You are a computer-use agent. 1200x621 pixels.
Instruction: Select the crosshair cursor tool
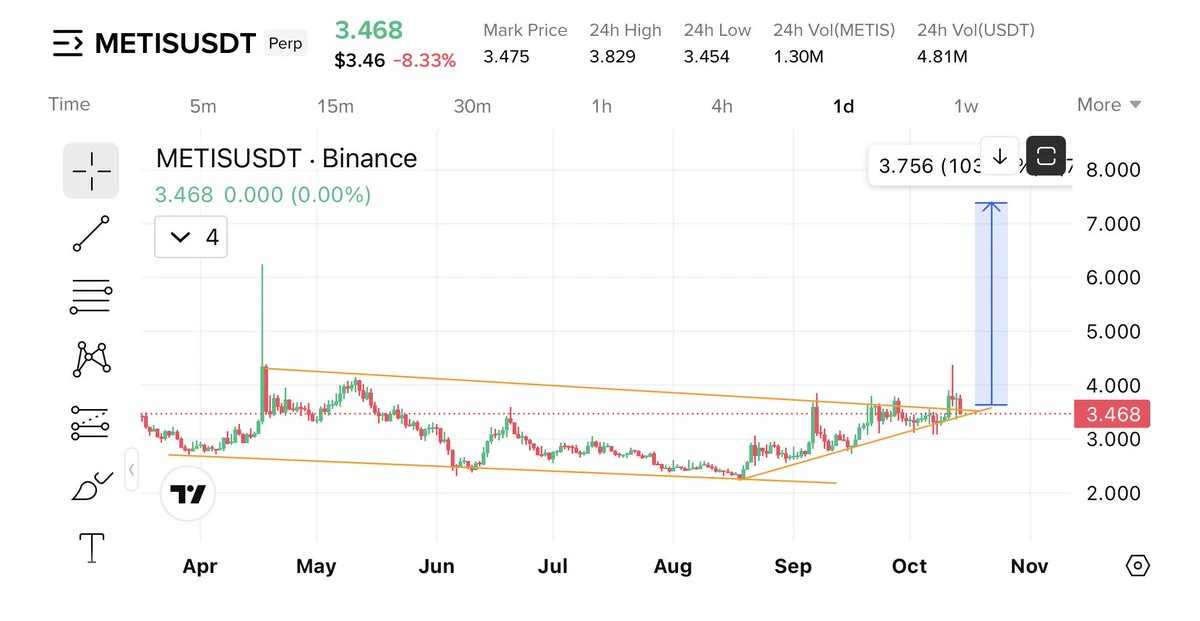point(91,170)
